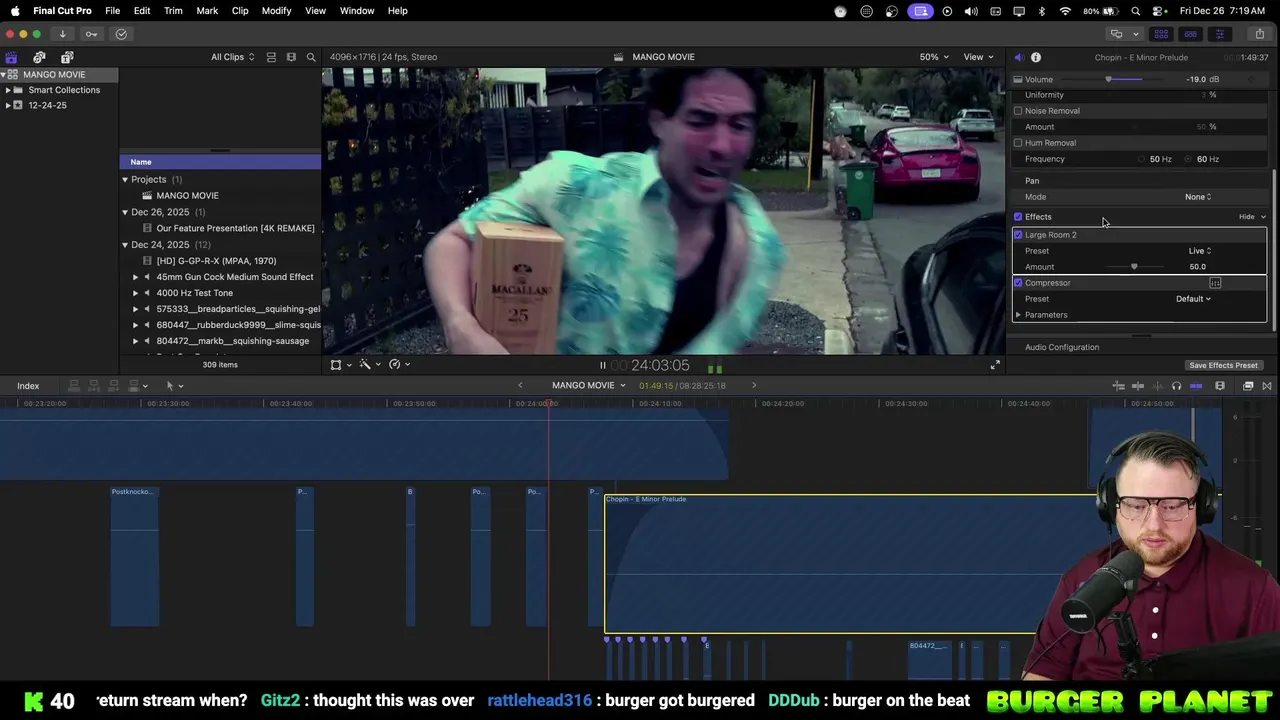This screenshot has height=720, width=1280.
Task: Open the Trim menu
Action: click(x=173, y=11)
